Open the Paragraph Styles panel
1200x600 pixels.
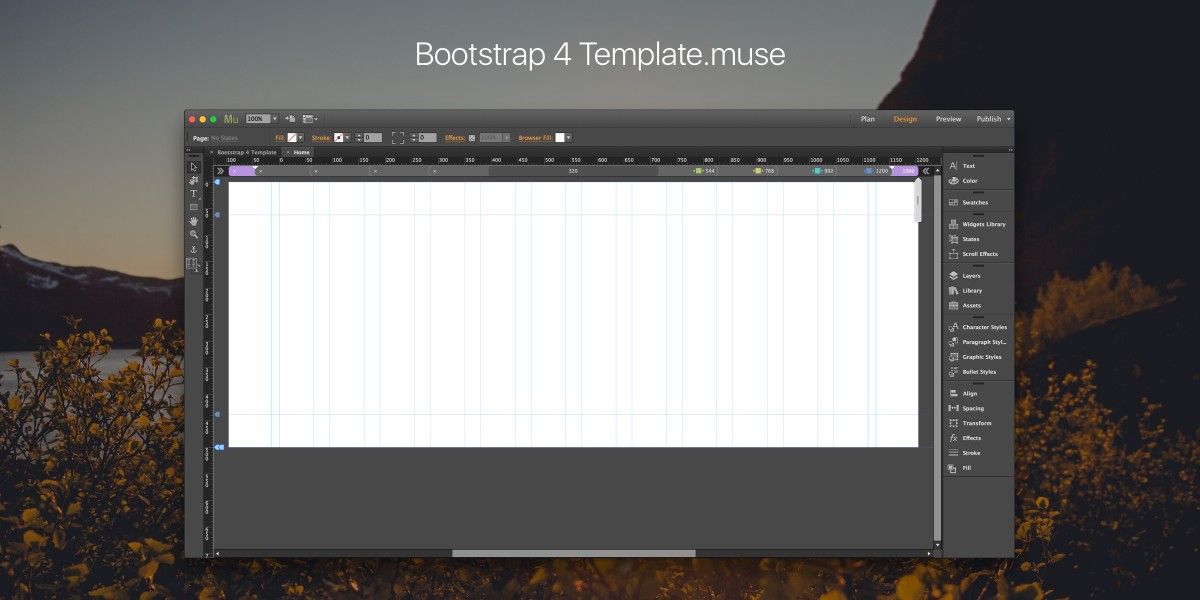point(977,342)
